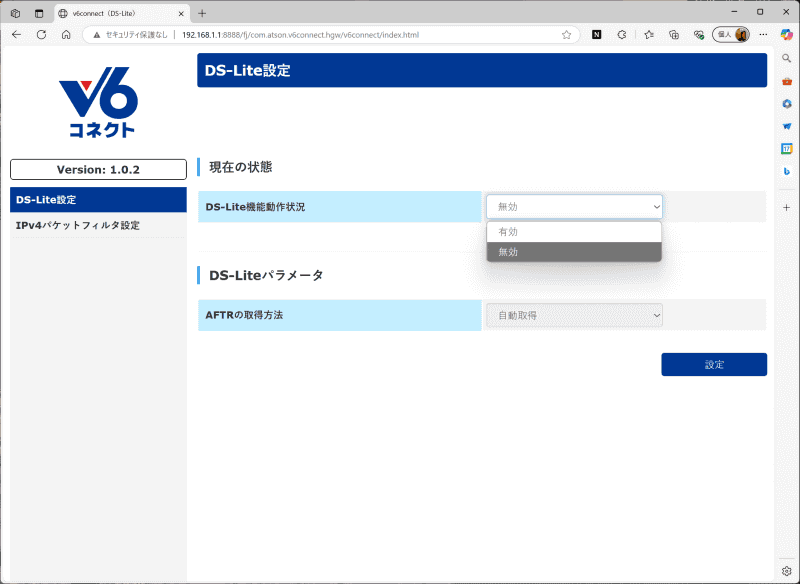The height and width of the screenshot is (584, 800).
Task: Open Collections in the browser toolbar
Action: pos(672,34)
